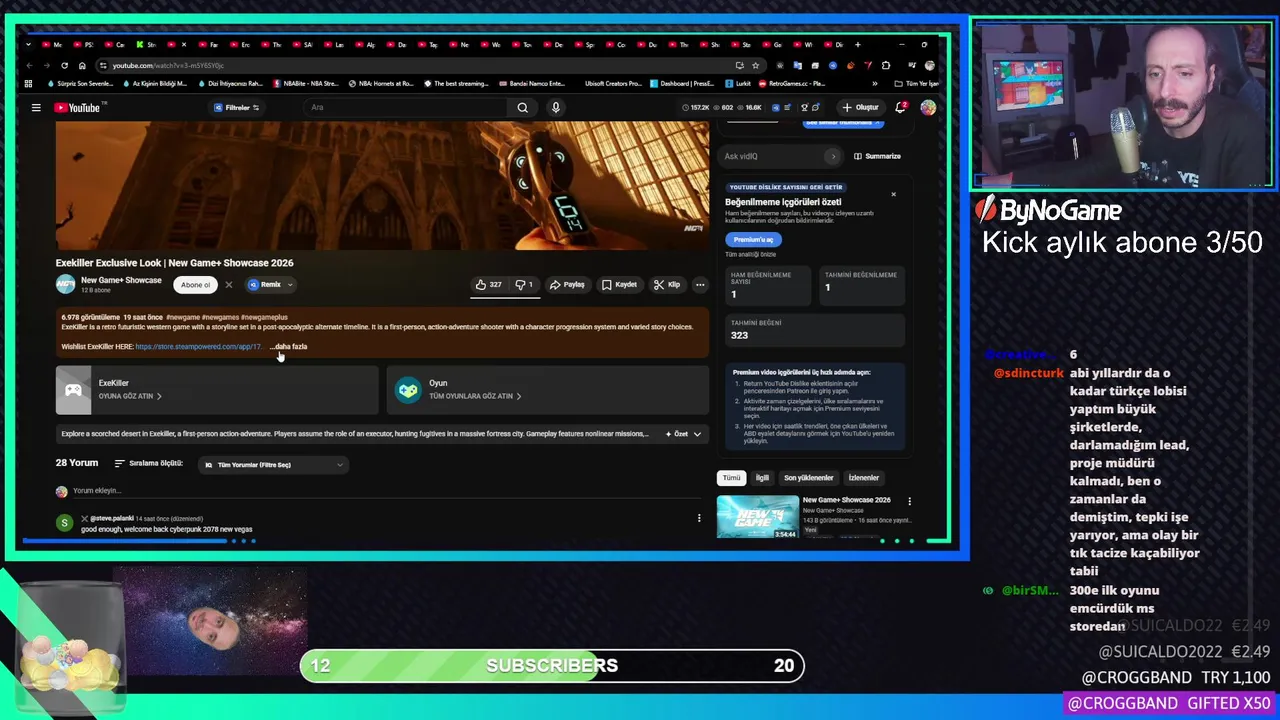Open the Chrome apps grid in bookmarks bar

click(x=29, y=84)
